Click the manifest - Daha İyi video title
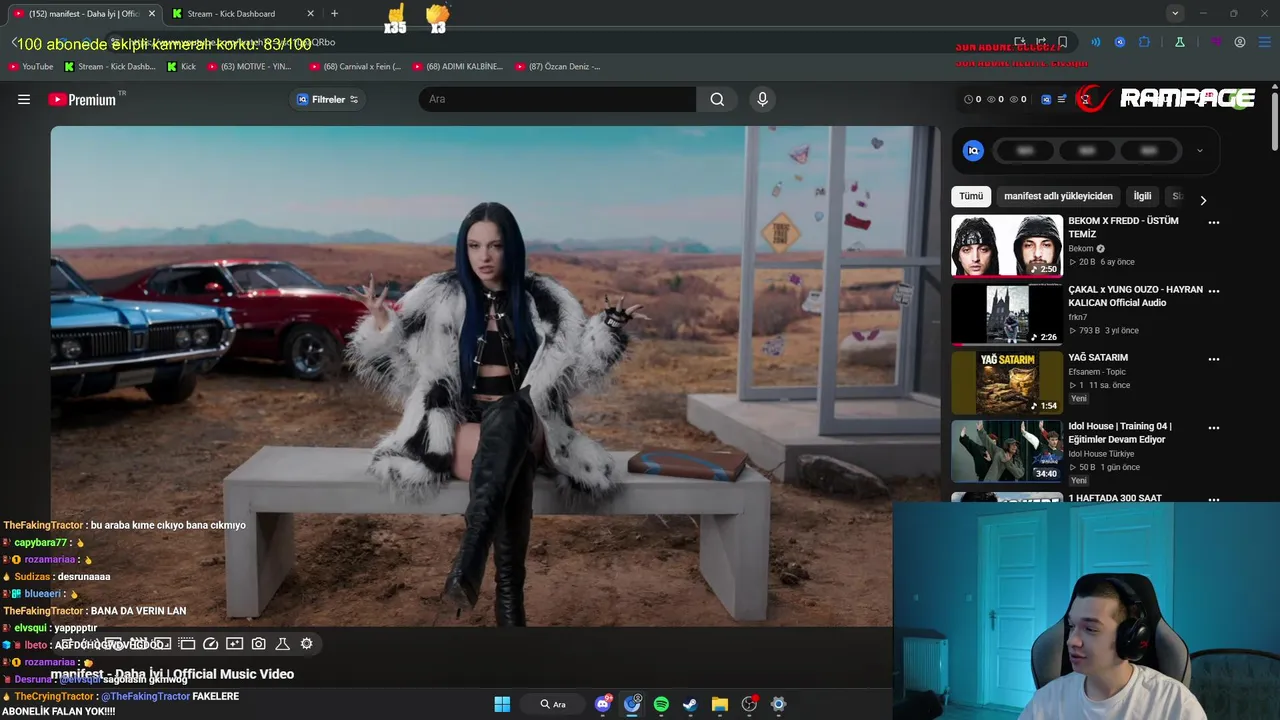Screen dimensions: 1280x720 tap(172, 674)
